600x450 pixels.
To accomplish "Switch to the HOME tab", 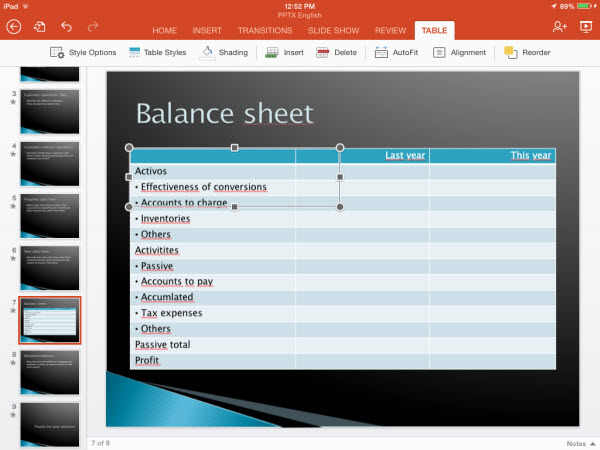I will click(165, 30).
